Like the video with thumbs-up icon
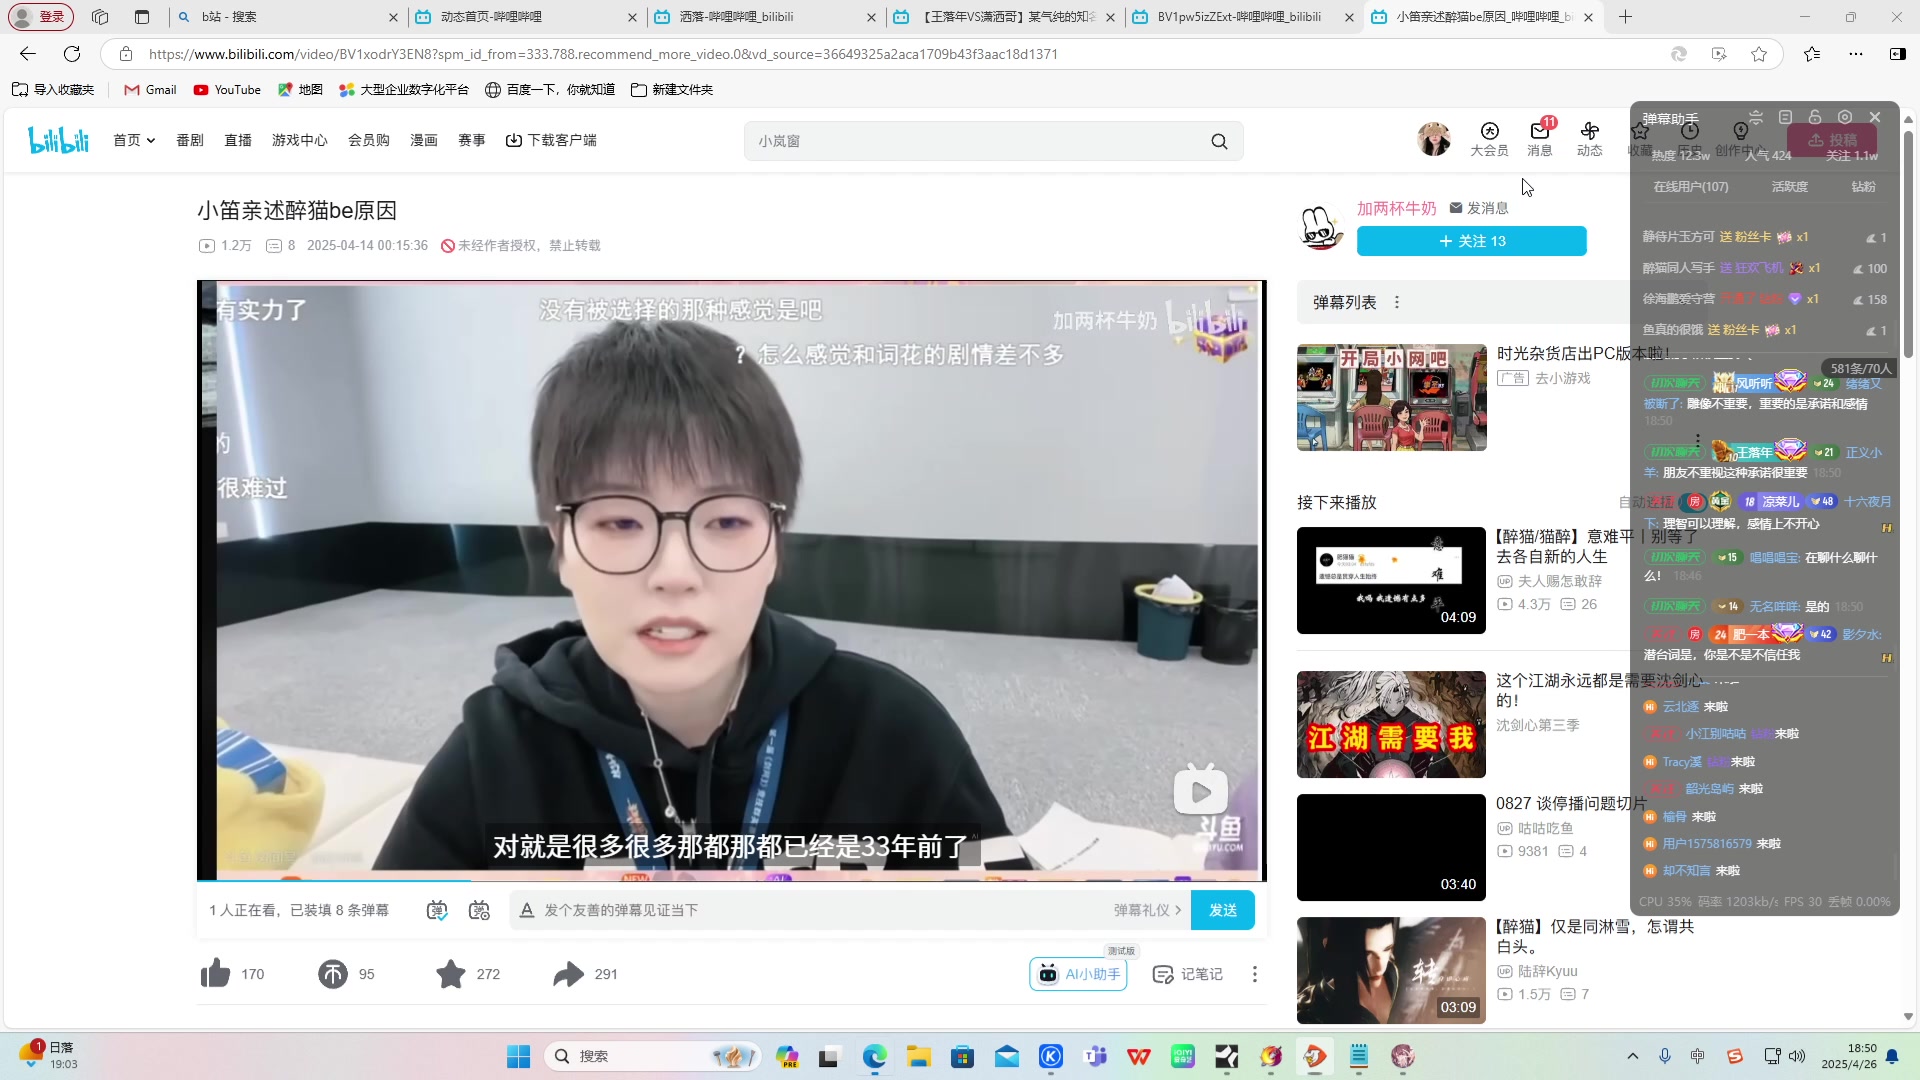 point(215,974)
